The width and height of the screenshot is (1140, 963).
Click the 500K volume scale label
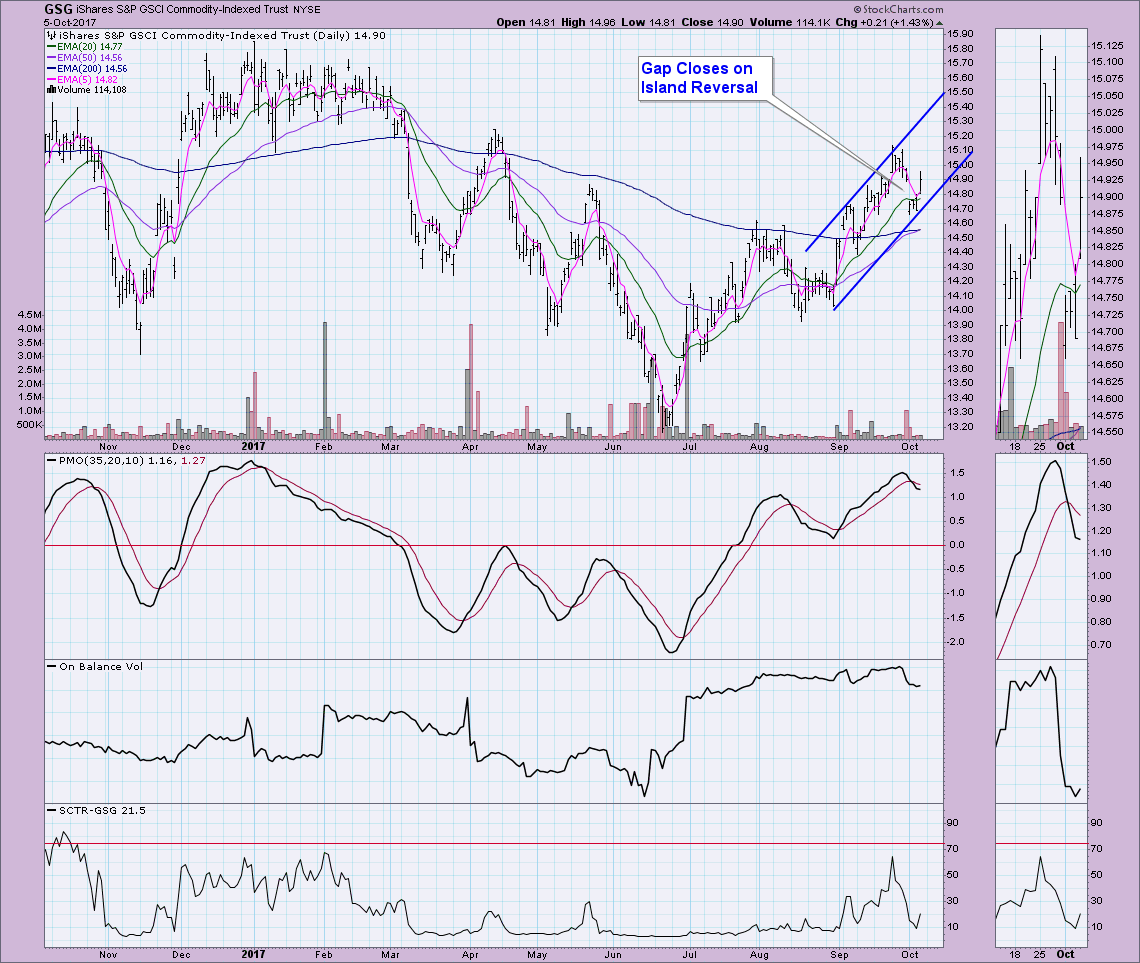pos(29,425)
